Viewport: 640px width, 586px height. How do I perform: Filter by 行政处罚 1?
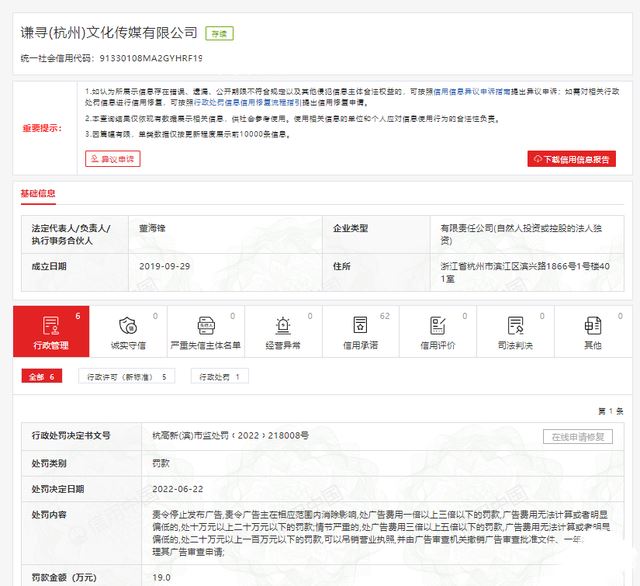[220, 377]
